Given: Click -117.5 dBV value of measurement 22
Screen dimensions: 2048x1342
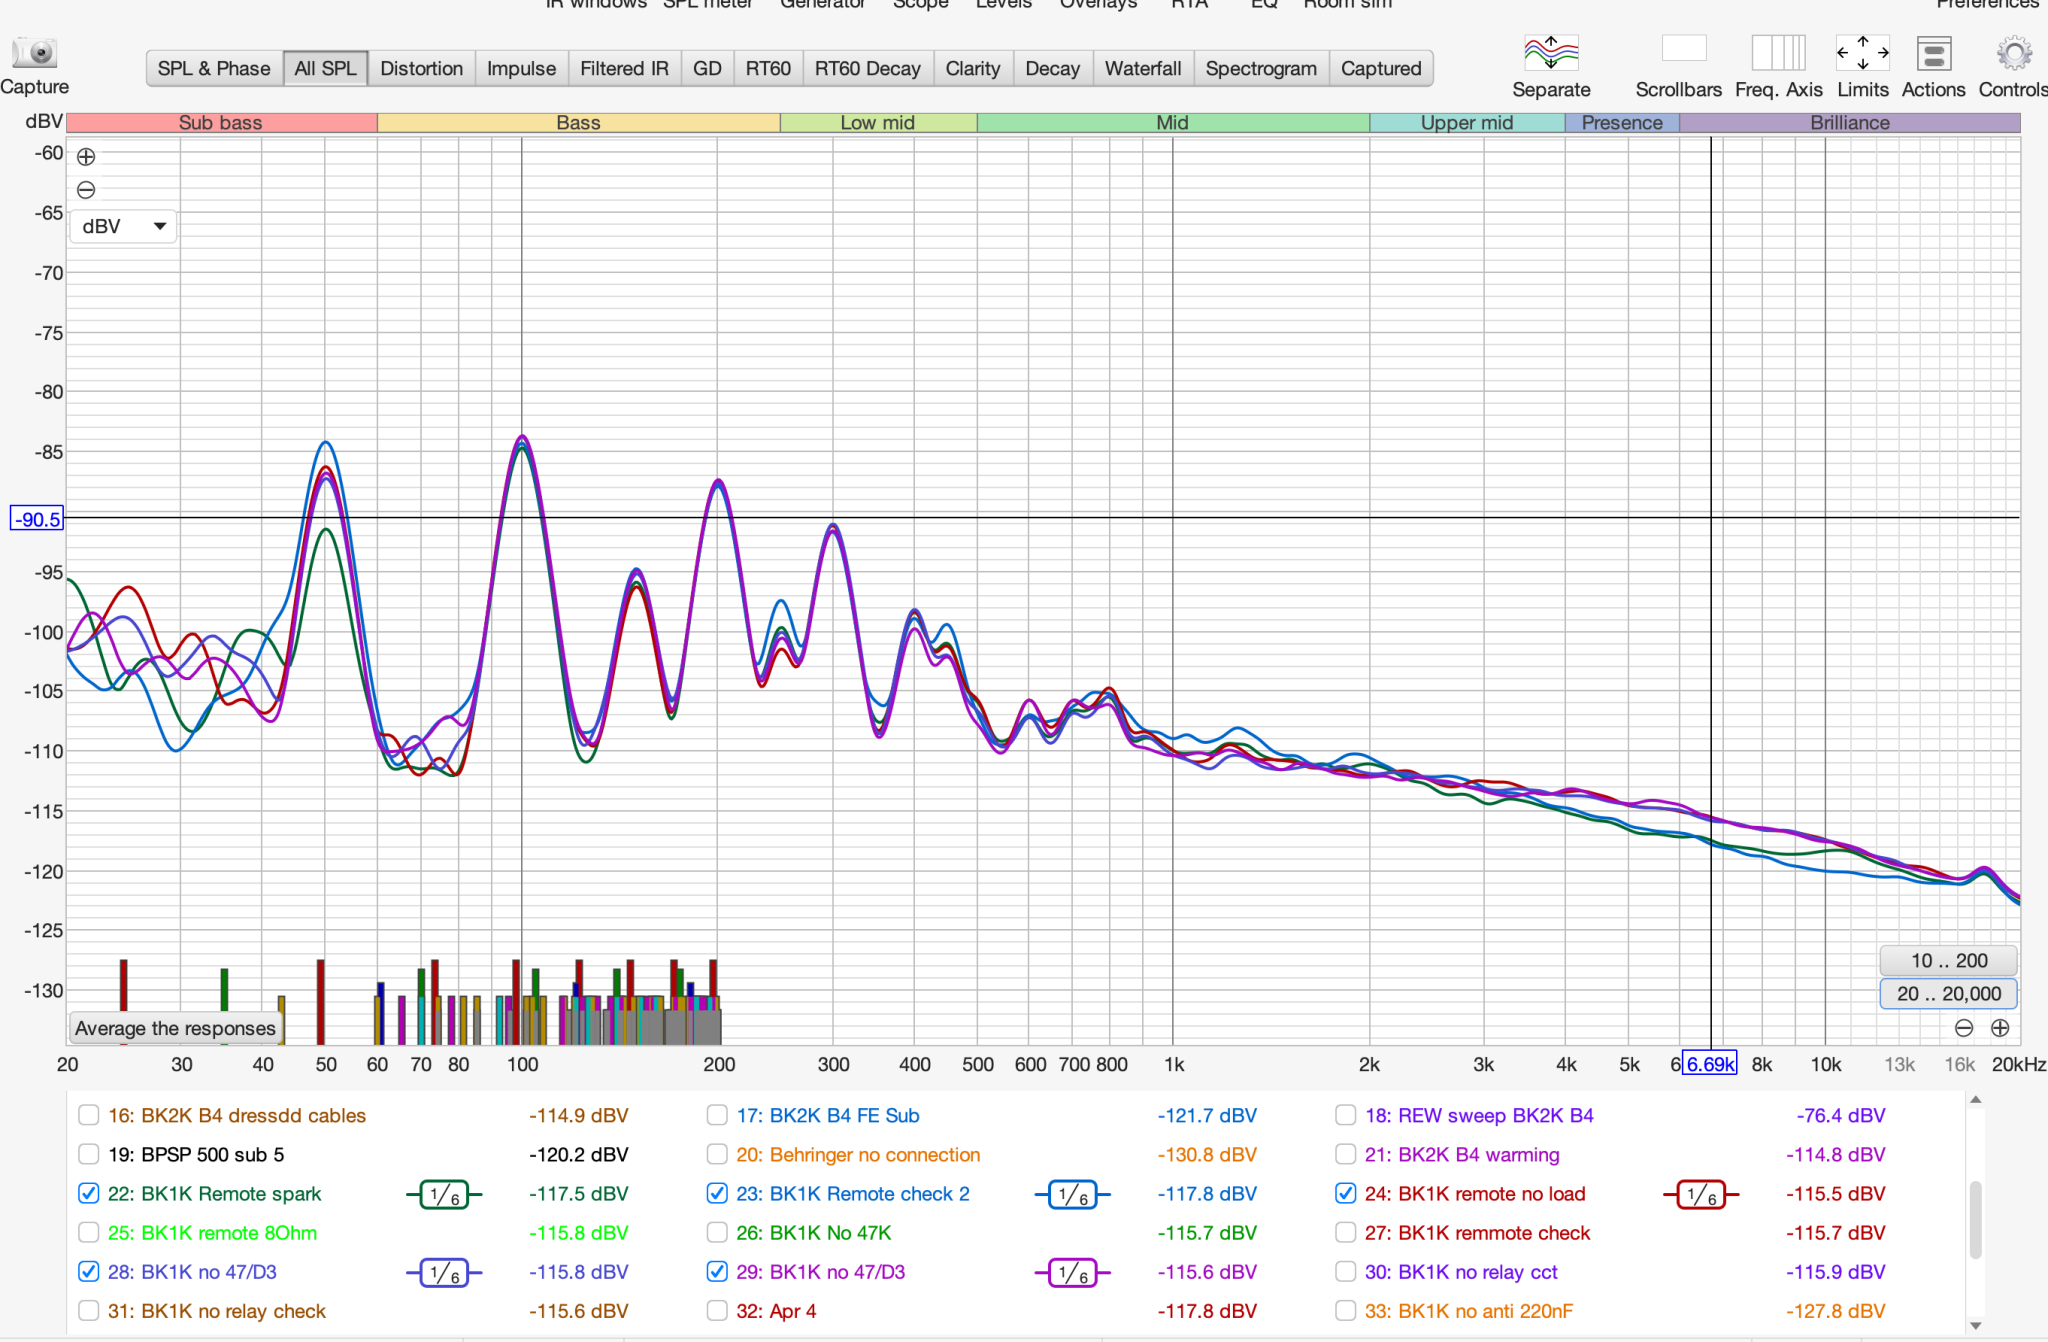Looking at the screenshot, I should [x=578, y=1194].
